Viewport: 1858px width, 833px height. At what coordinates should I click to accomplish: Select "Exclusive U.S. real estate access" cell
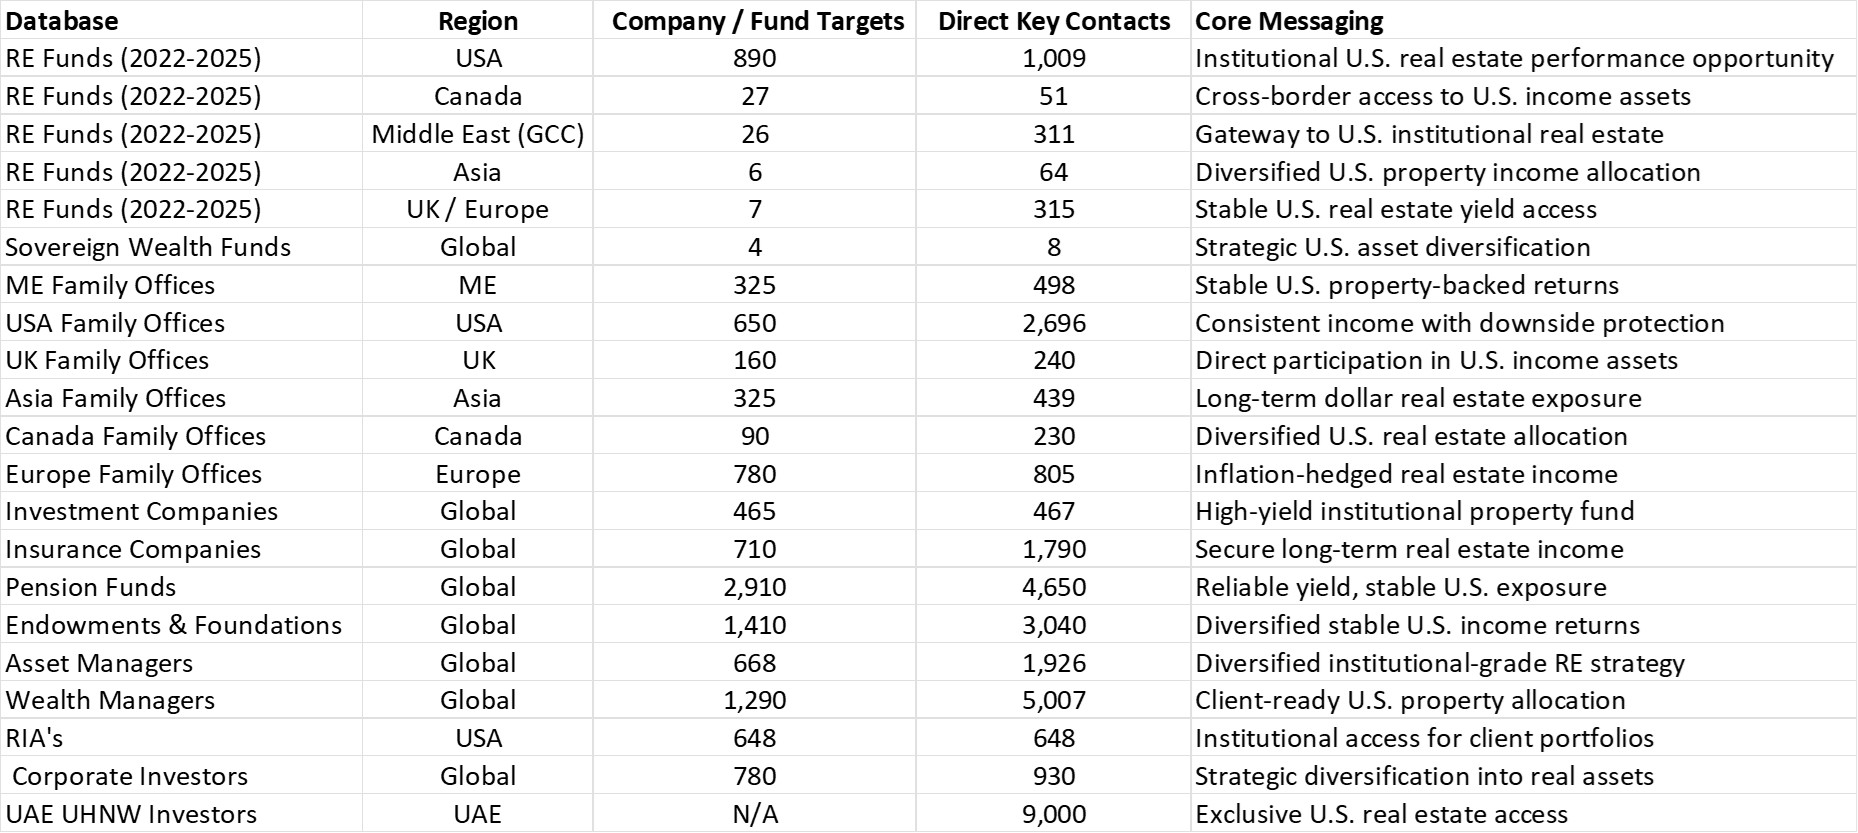1381,814
